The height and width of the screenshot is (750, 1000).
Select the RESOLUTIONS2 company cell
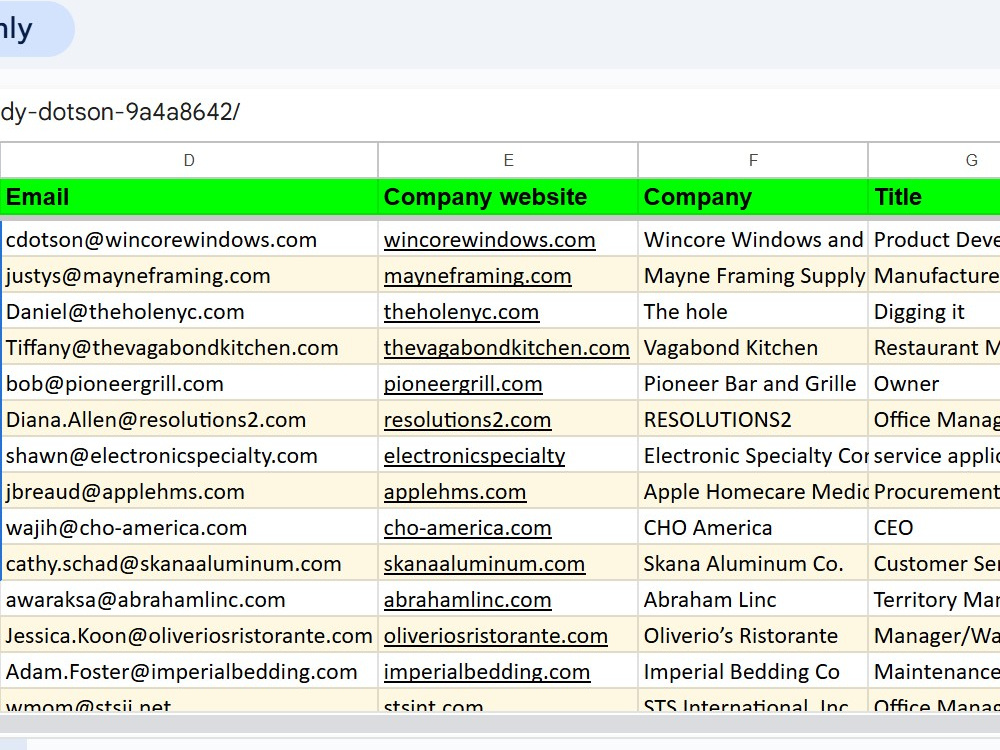(x=753, y=420)
